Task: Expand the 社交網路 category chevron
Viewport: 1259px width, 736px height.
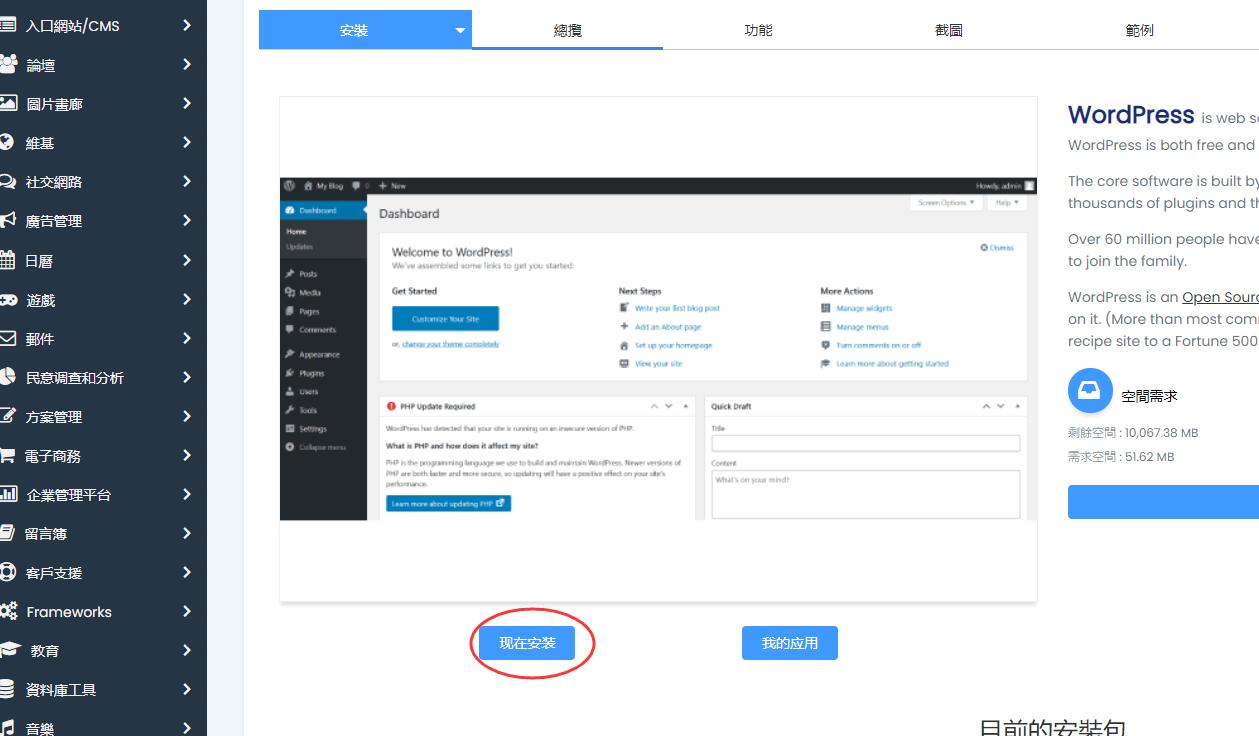Action: click(x=187, y=181)
